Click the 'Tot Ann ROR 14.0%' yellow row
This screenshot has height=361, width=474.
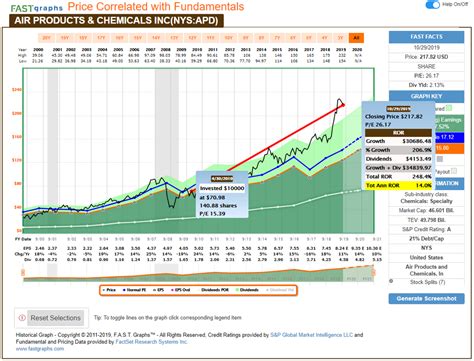click(x=398, y=185)
